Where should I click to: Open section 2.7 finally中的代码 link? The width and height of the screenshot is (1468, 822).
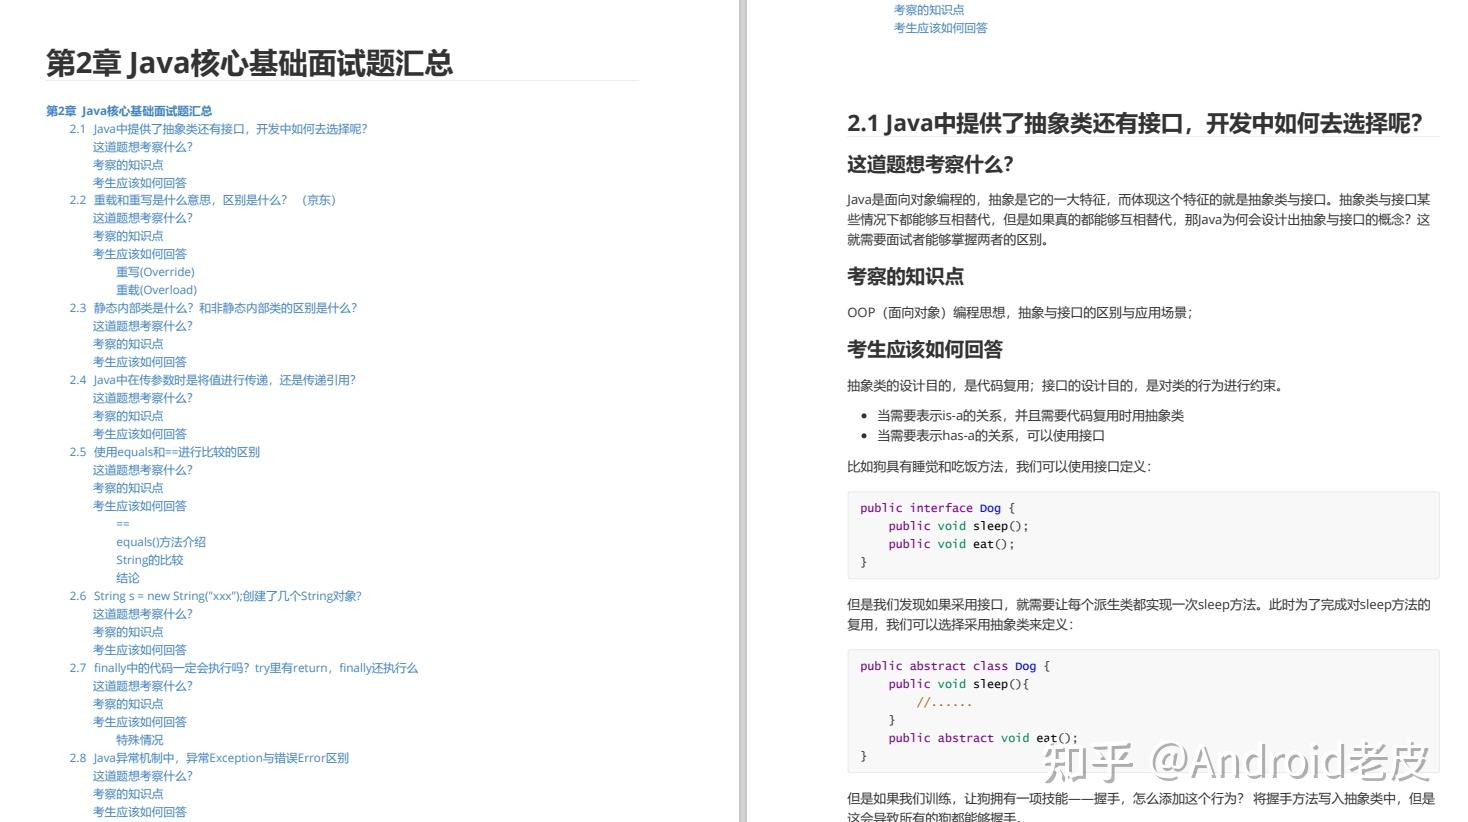pos(243,668)
